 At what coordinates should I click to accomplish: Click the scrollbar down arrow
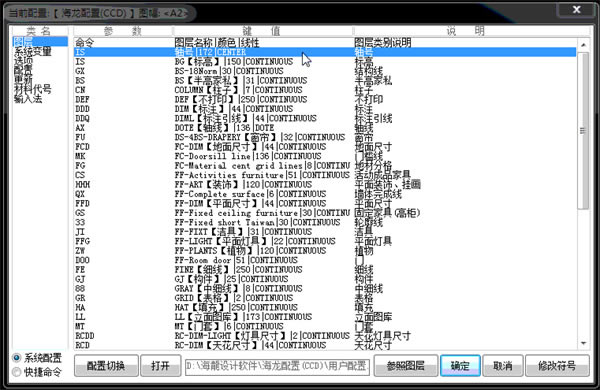583,343
